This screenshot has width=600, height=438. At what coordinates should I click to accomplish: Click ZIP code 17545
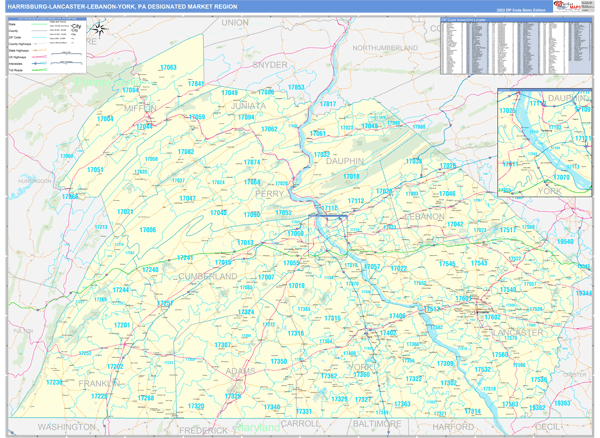pyautogui.click(x=447, y=264)
